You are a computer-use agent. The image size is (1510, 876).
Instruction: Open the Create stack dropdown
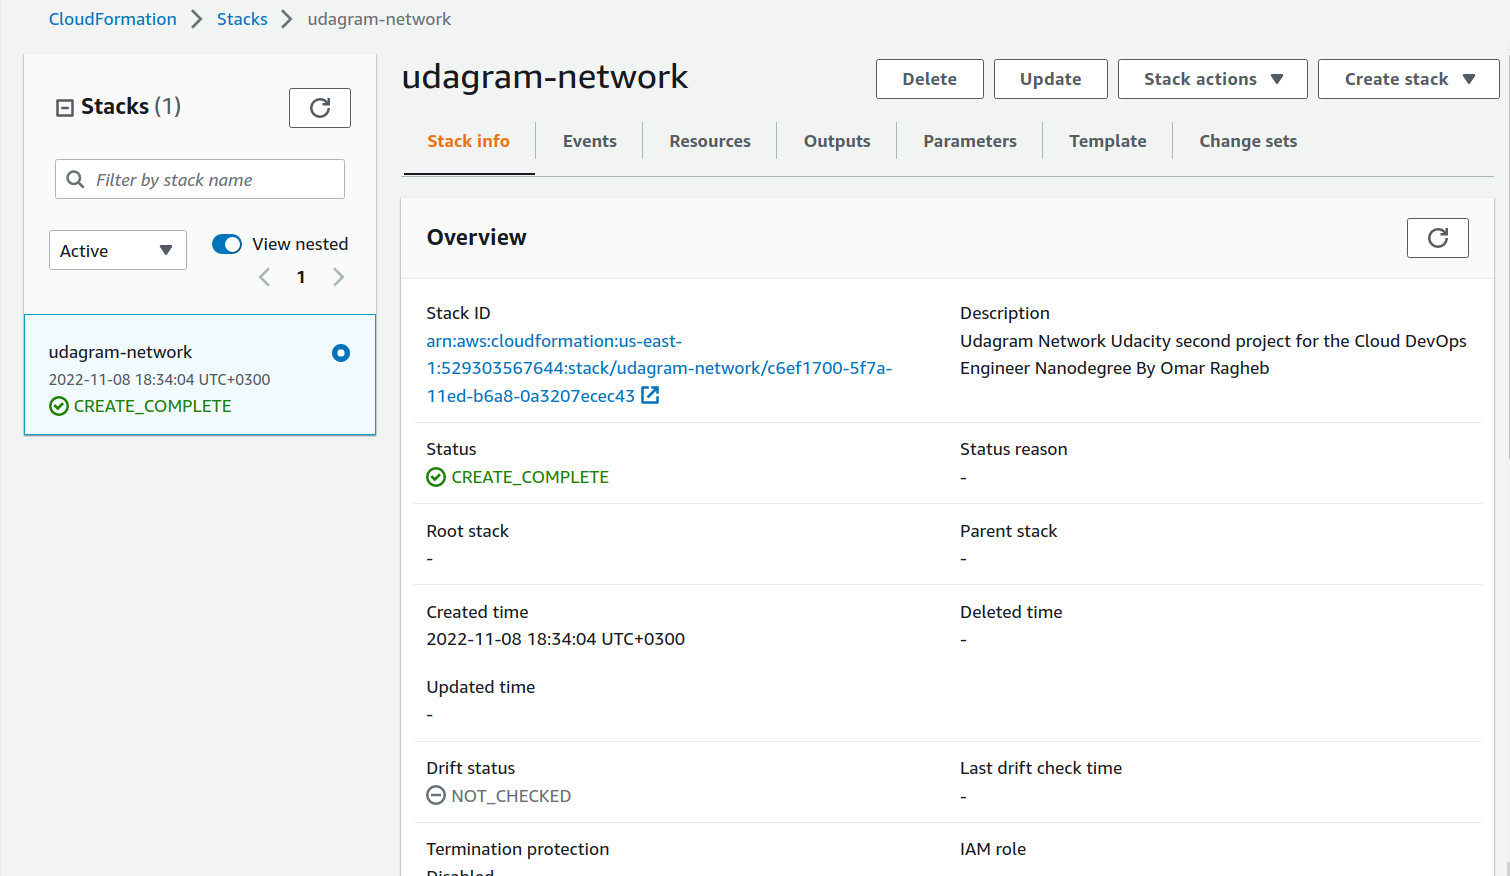pos(1408,79)
